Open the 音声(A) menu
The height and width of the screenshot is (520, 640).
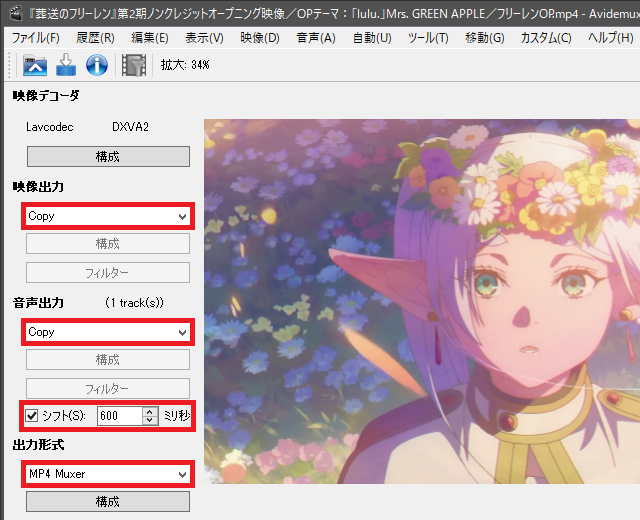click(316, 38)
